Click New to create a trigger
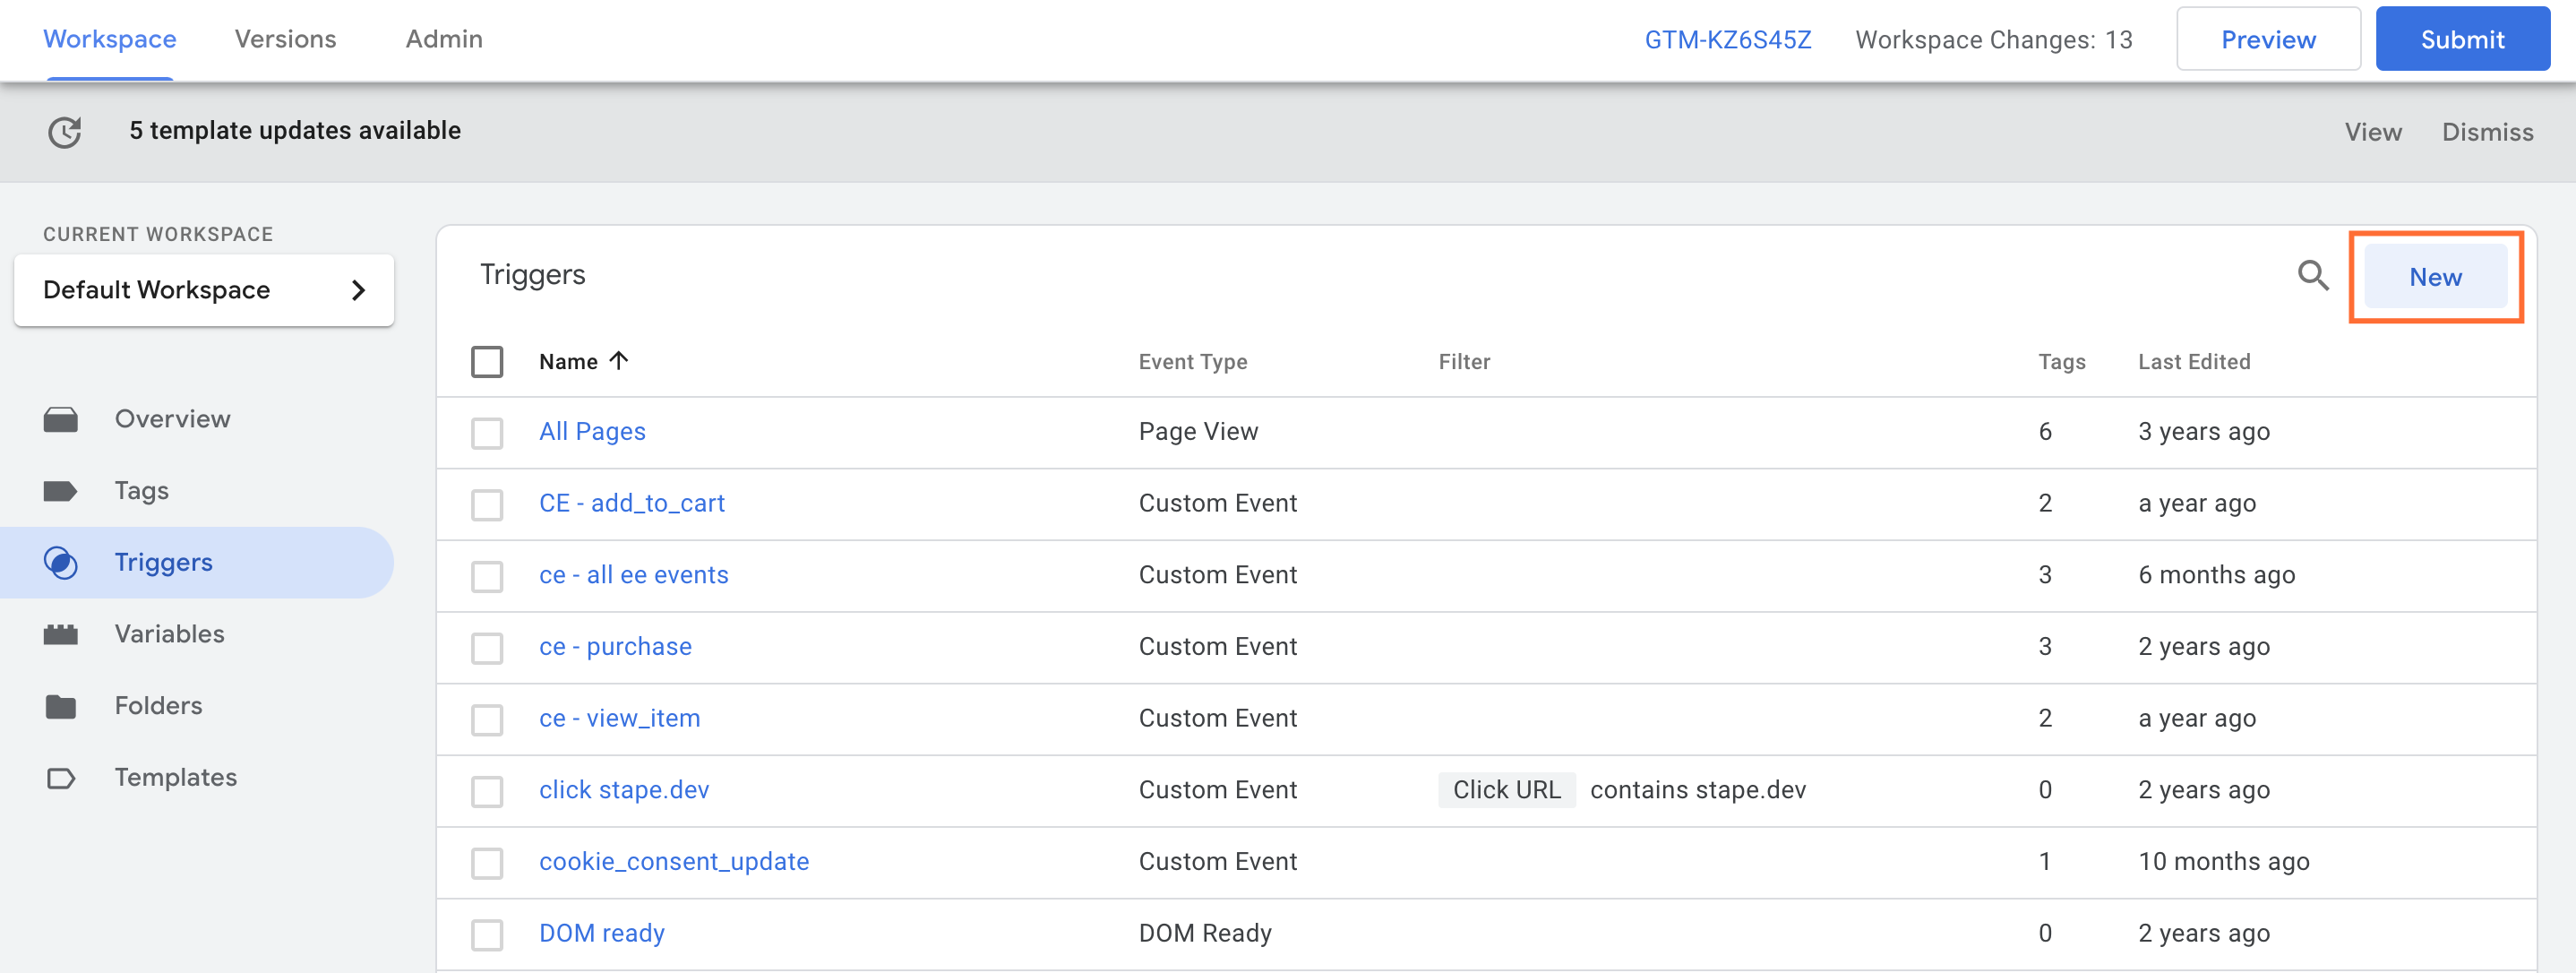Viewport: 2576px width, 973px height. (x=2436, y=276)
